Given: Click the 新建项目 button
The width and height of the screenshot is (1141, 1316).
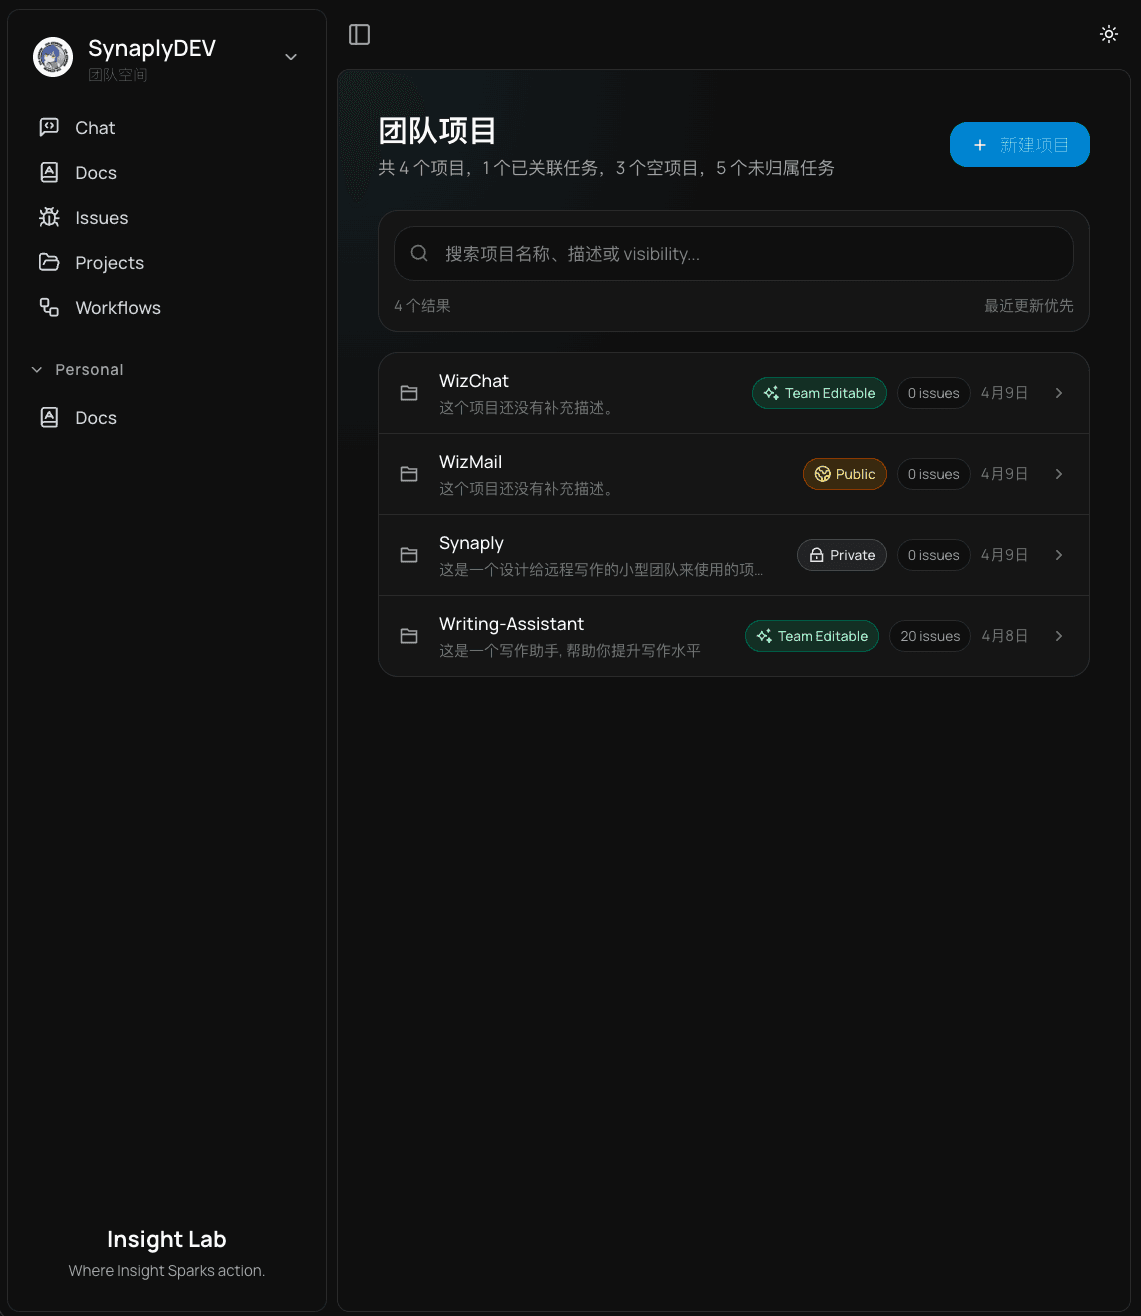Looking at the screenshot, I should (x=1019, y=144).
